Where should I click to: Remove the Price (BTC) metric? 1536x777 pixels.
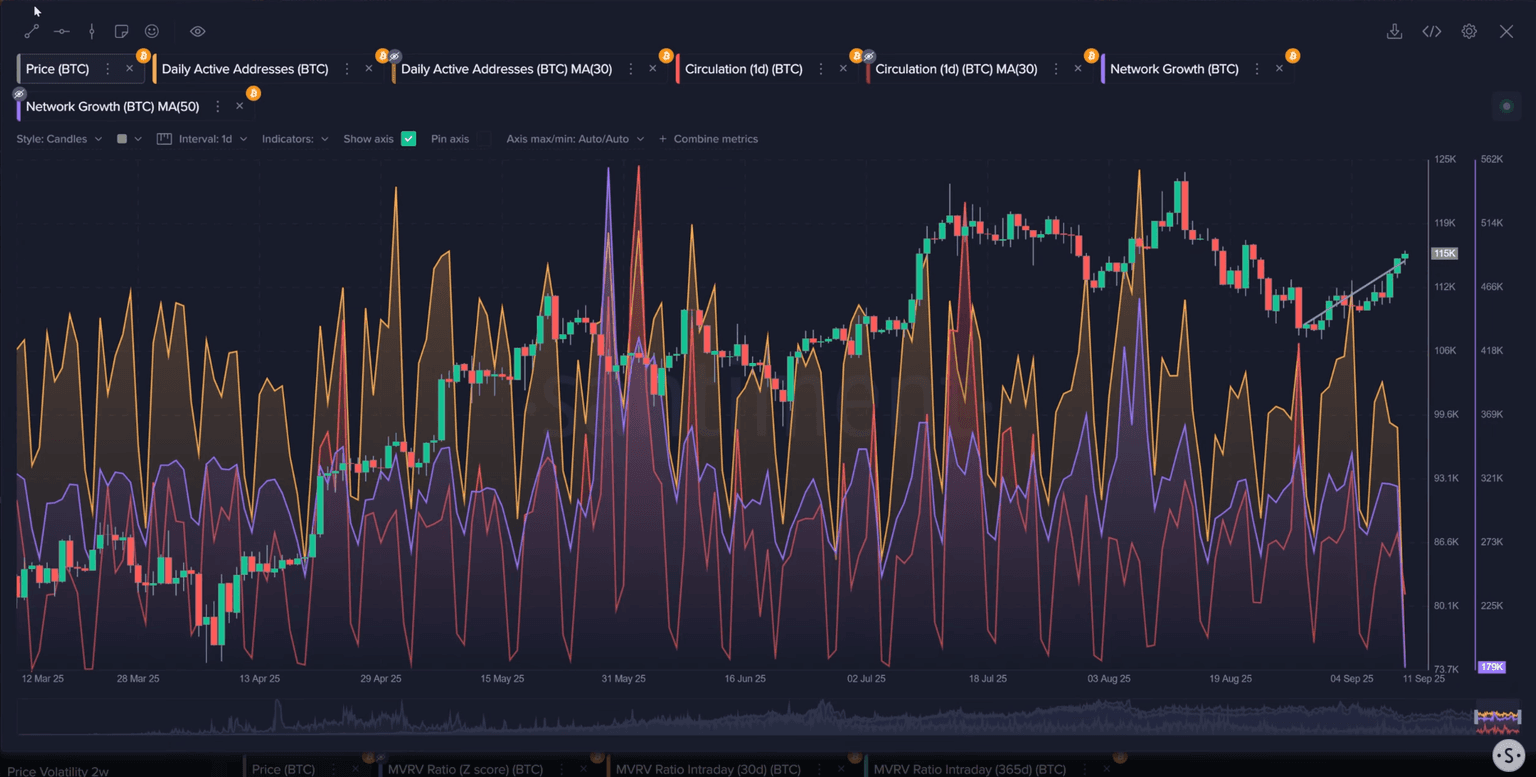[130, 69]
